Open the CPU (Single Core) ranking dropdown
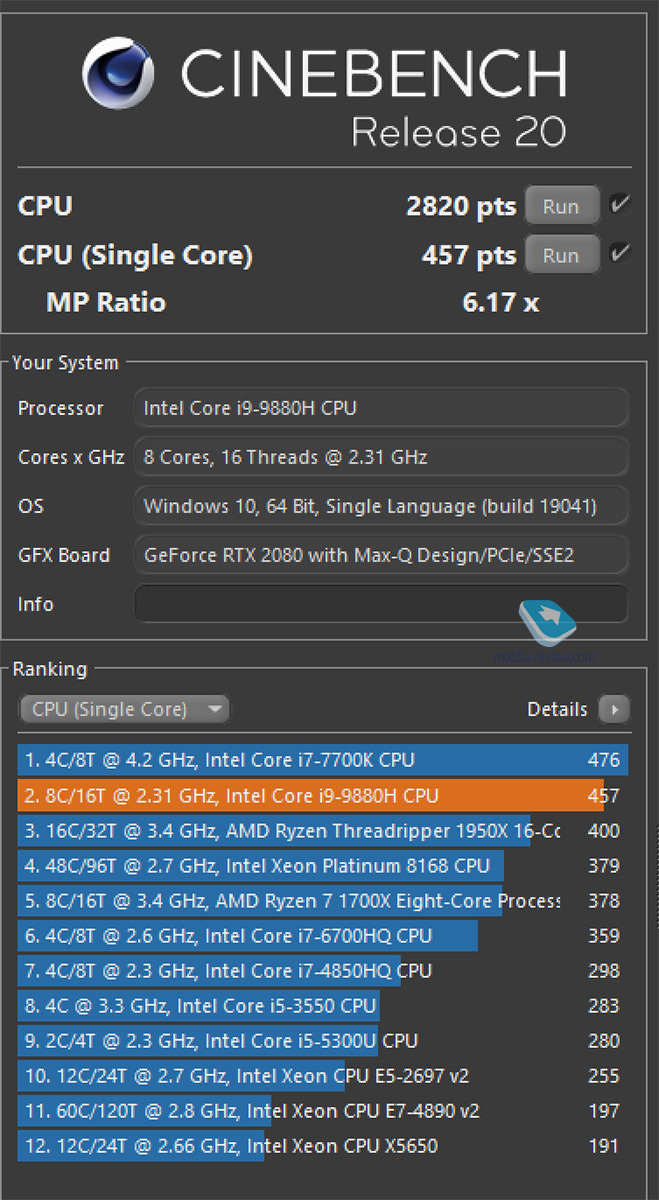The height and width of the screenshot is (1200, 659). point(125,709)
